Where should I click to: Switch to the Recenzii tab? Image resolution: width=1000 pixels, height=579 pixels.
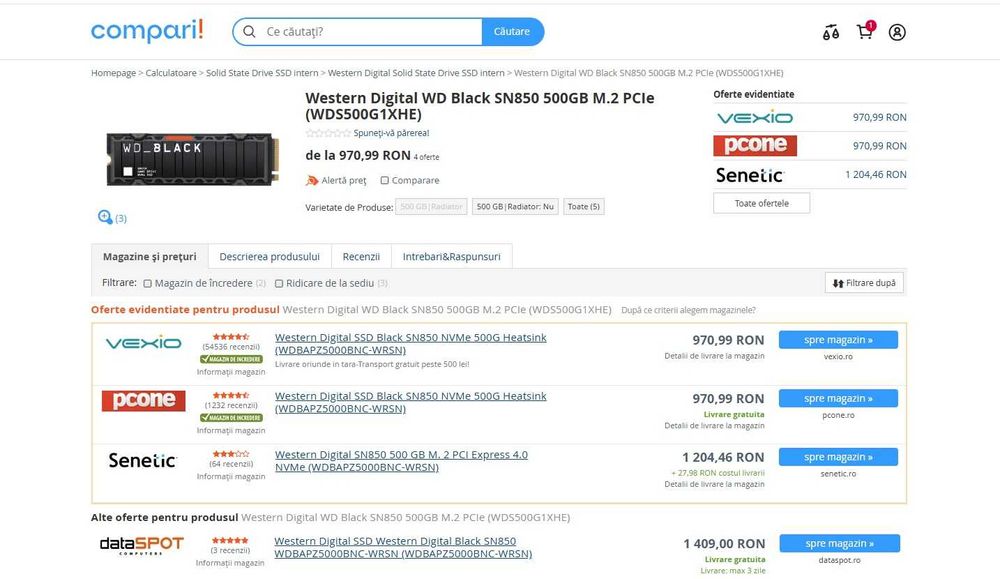(361, 256)
